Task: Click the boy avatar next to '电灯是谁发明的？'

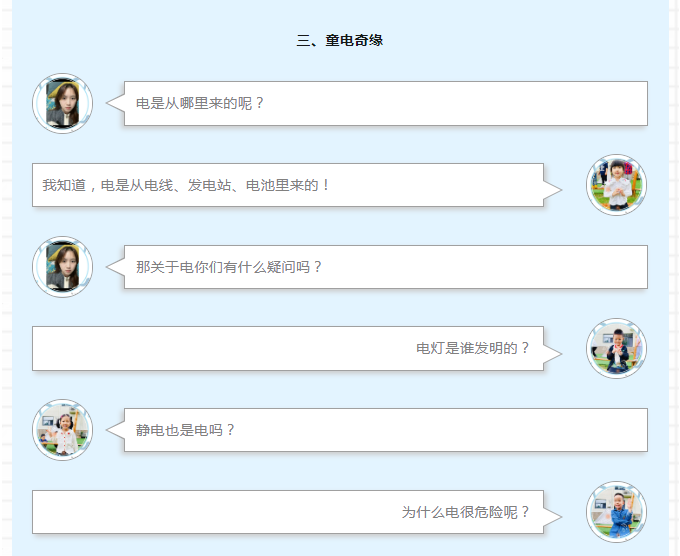Action: pos(616,348)
